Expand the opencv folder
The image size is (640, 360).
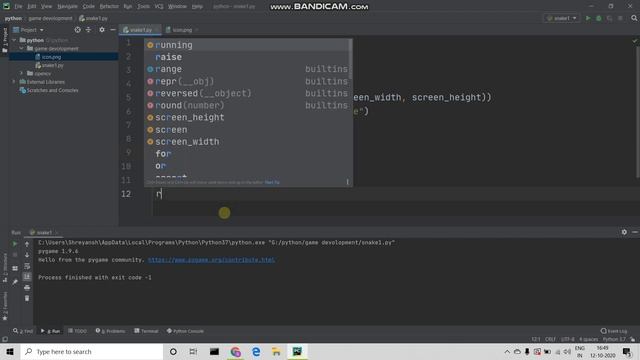click(x=22, y=73)
